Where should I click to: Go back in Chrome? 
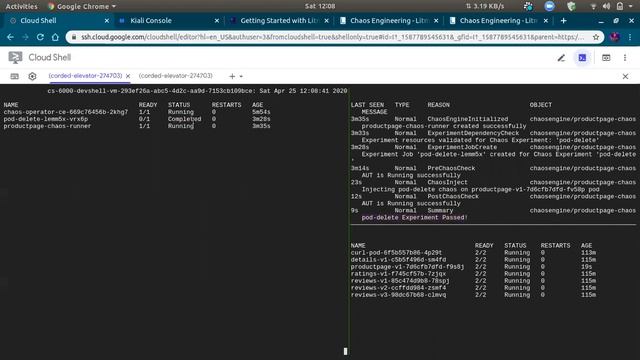[10, 37]
